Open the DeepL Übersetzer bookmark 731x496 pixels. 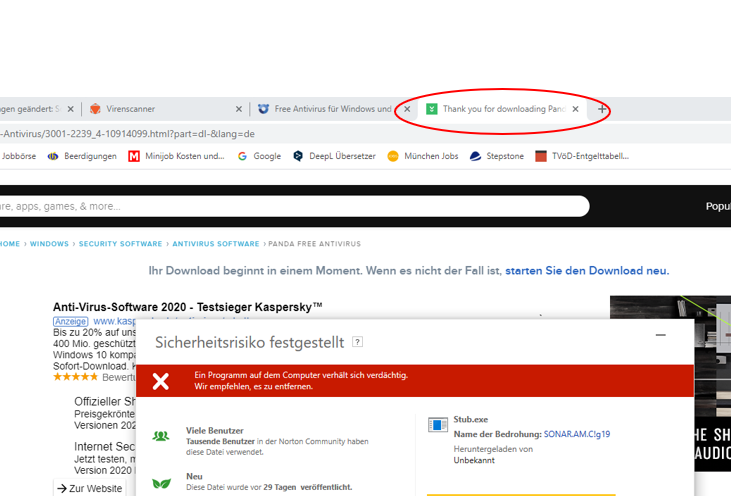[x=334, y=156]
